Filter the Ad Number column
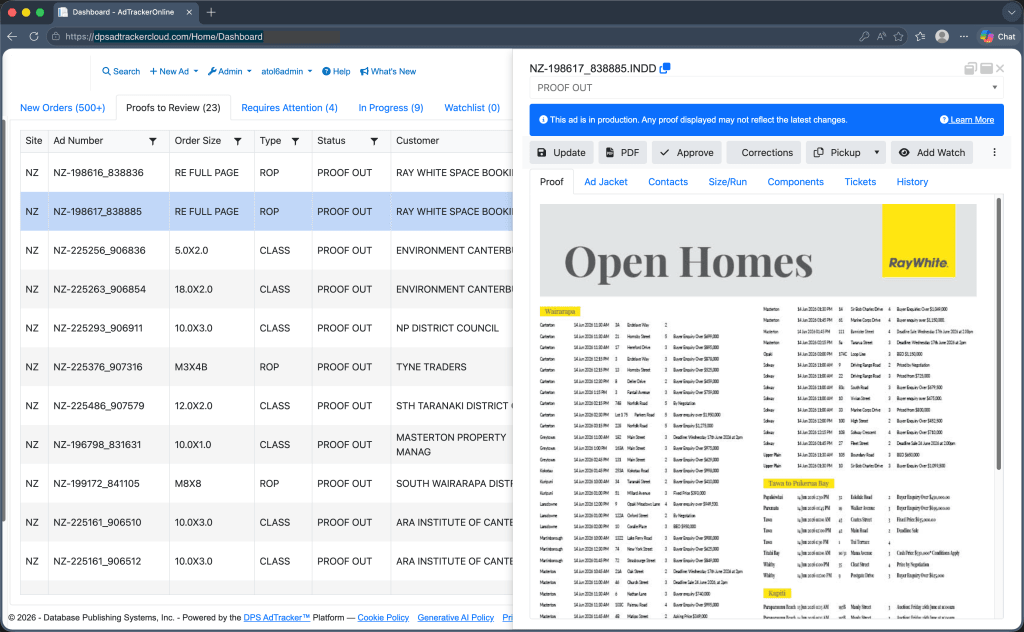 pos(153,141)
